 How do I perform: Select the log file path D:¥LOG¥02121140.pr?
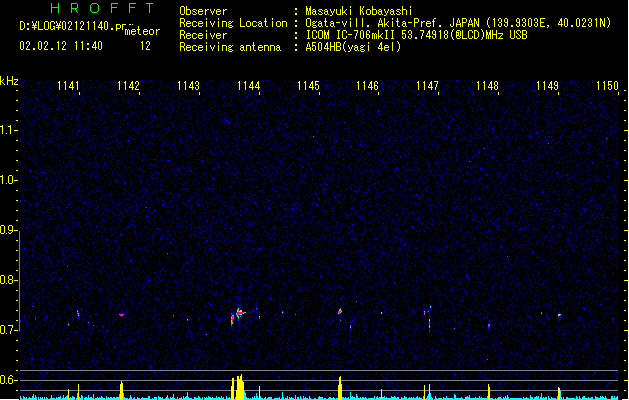point(73,26)
